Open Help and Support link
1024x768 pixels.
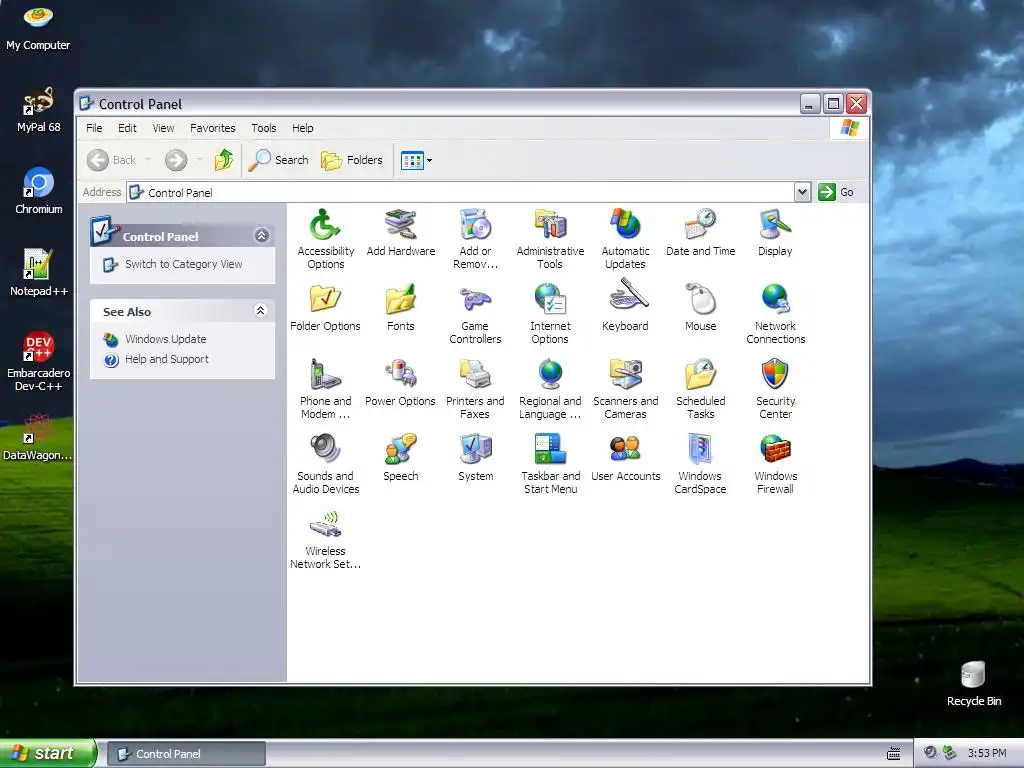point(167,359)
